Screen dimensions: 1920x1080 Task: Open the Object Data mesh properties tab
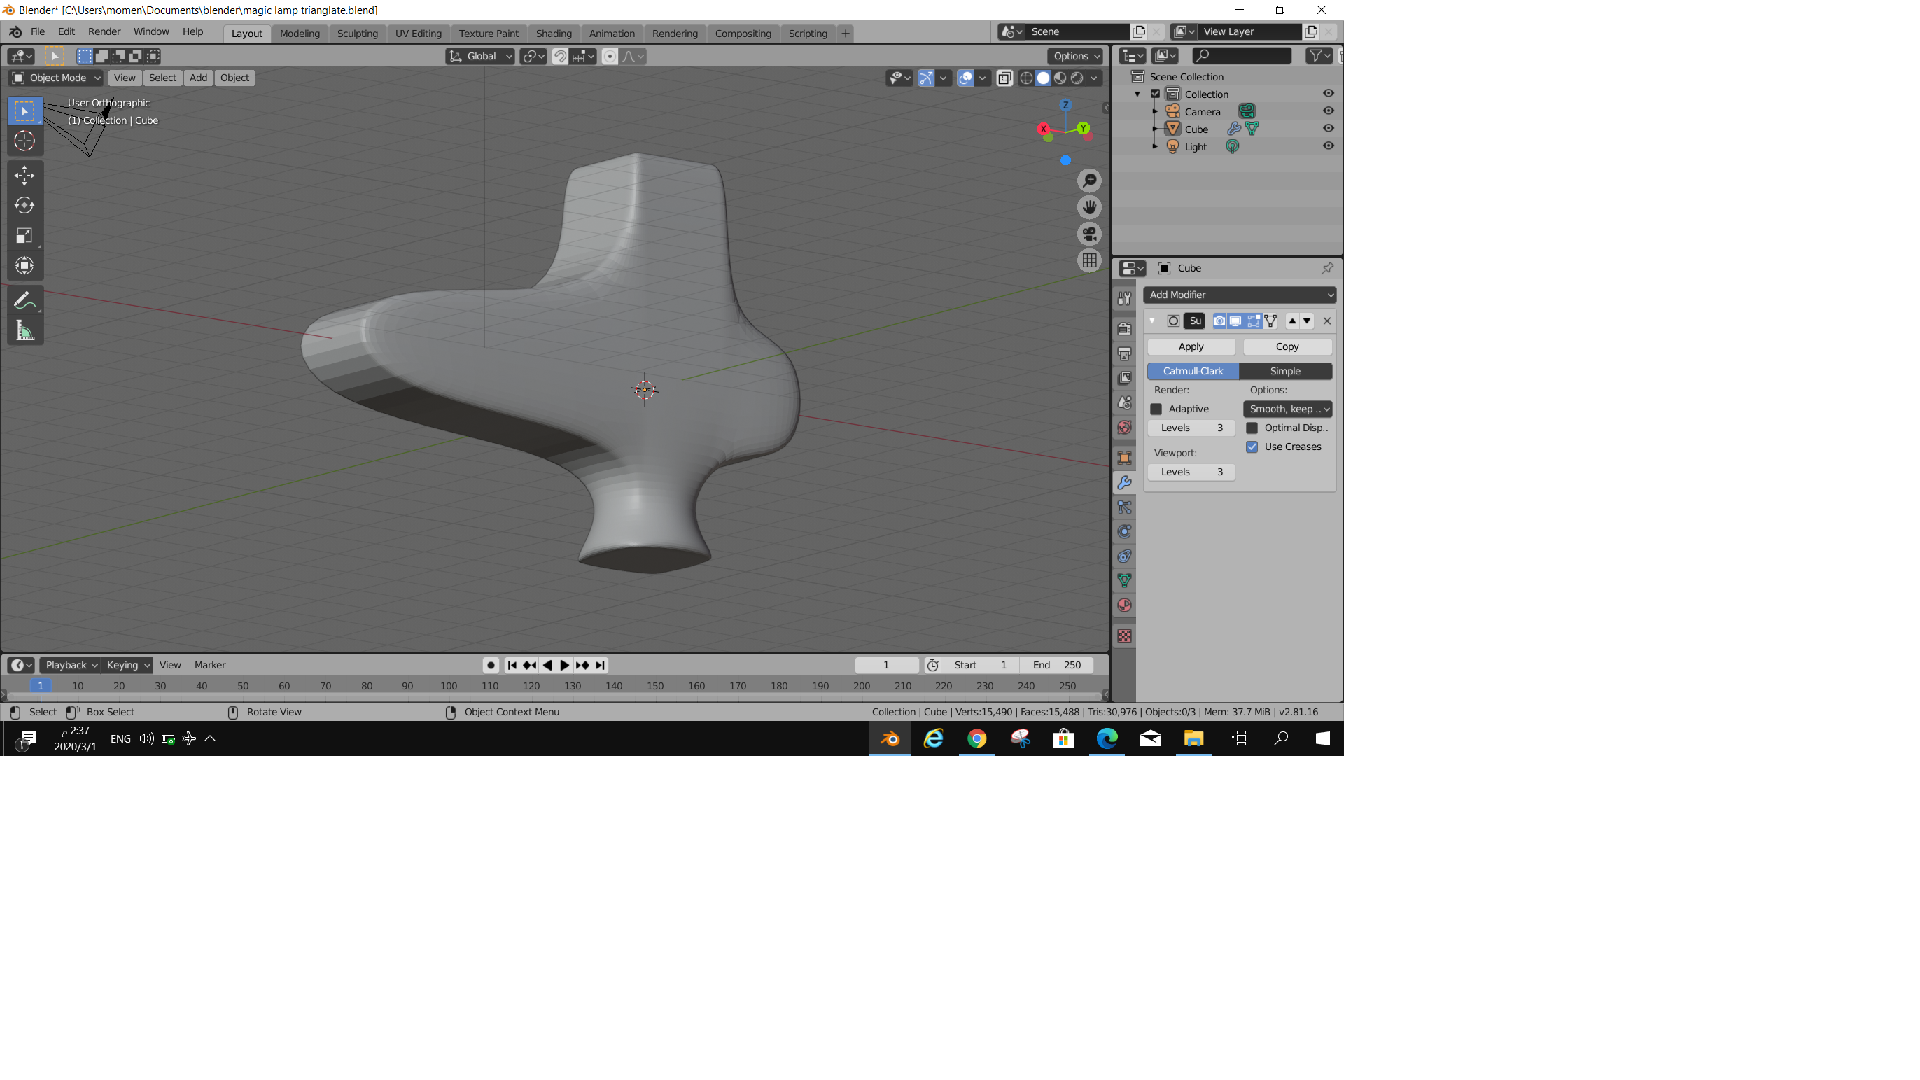(1124, 580)
